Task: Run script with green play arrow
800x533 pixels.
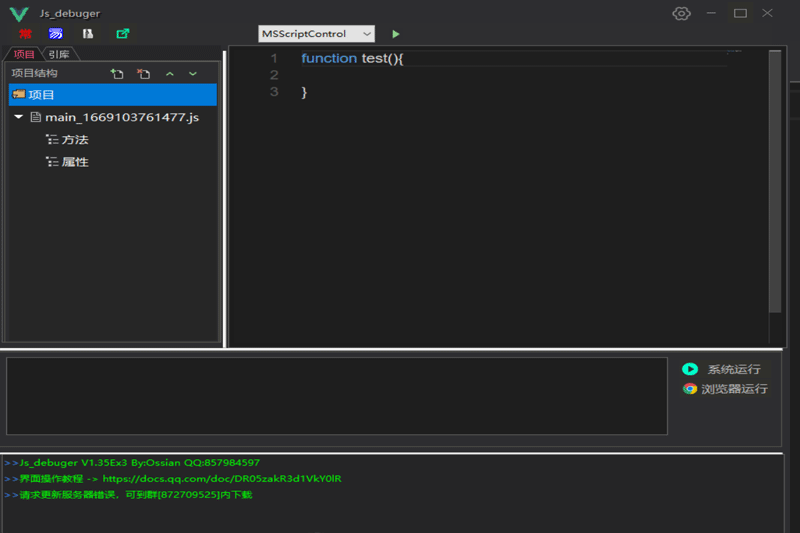Action: pos(395,34)
